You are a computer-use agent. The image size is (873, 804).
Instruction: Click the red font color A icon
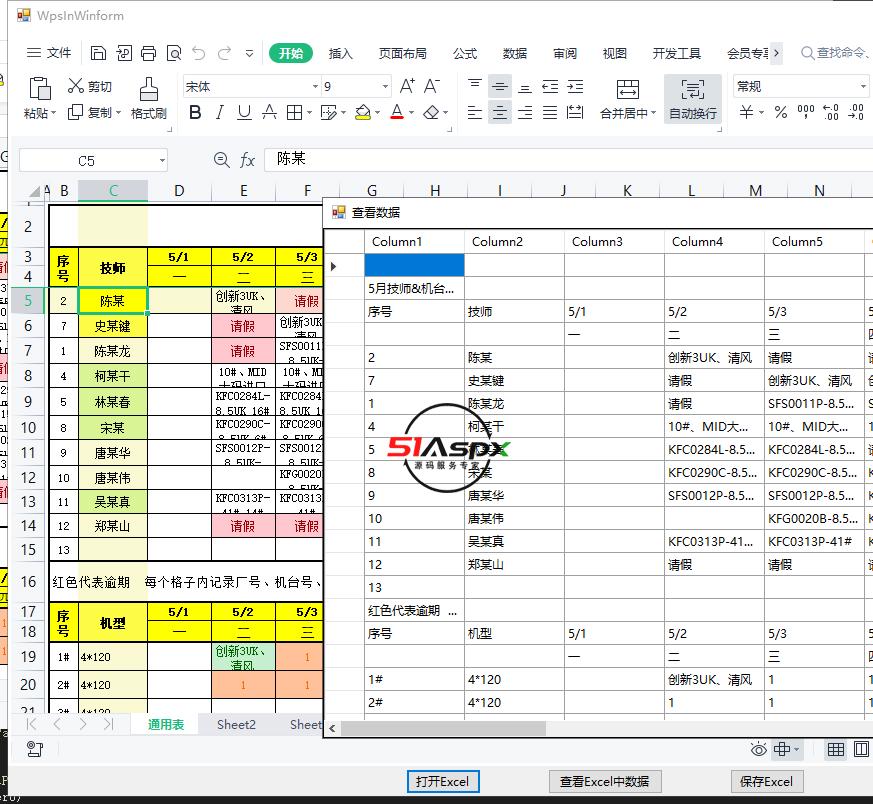pyautogui.click(x=397, y=113)
